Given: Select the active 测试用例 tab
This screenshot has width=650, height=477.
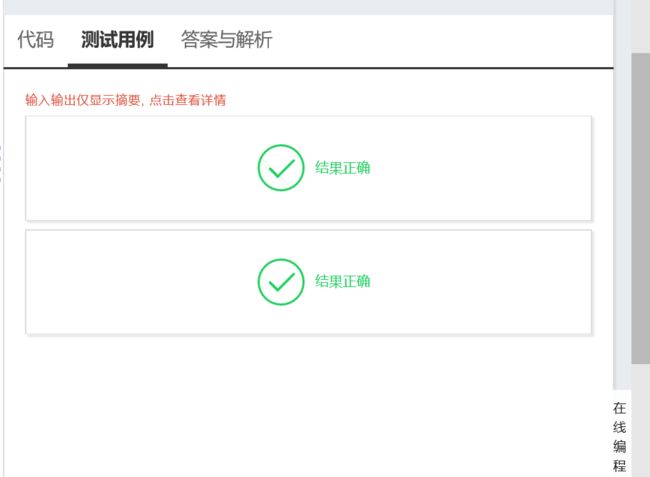Looking at the screenshot, I should coord(117,40).
